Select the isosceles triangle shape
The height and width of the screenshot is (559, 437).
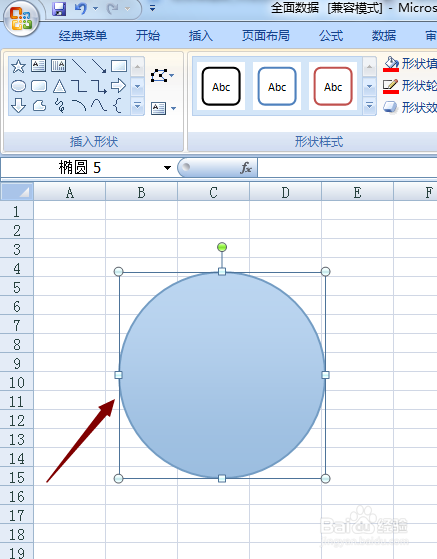click(59, 86)
